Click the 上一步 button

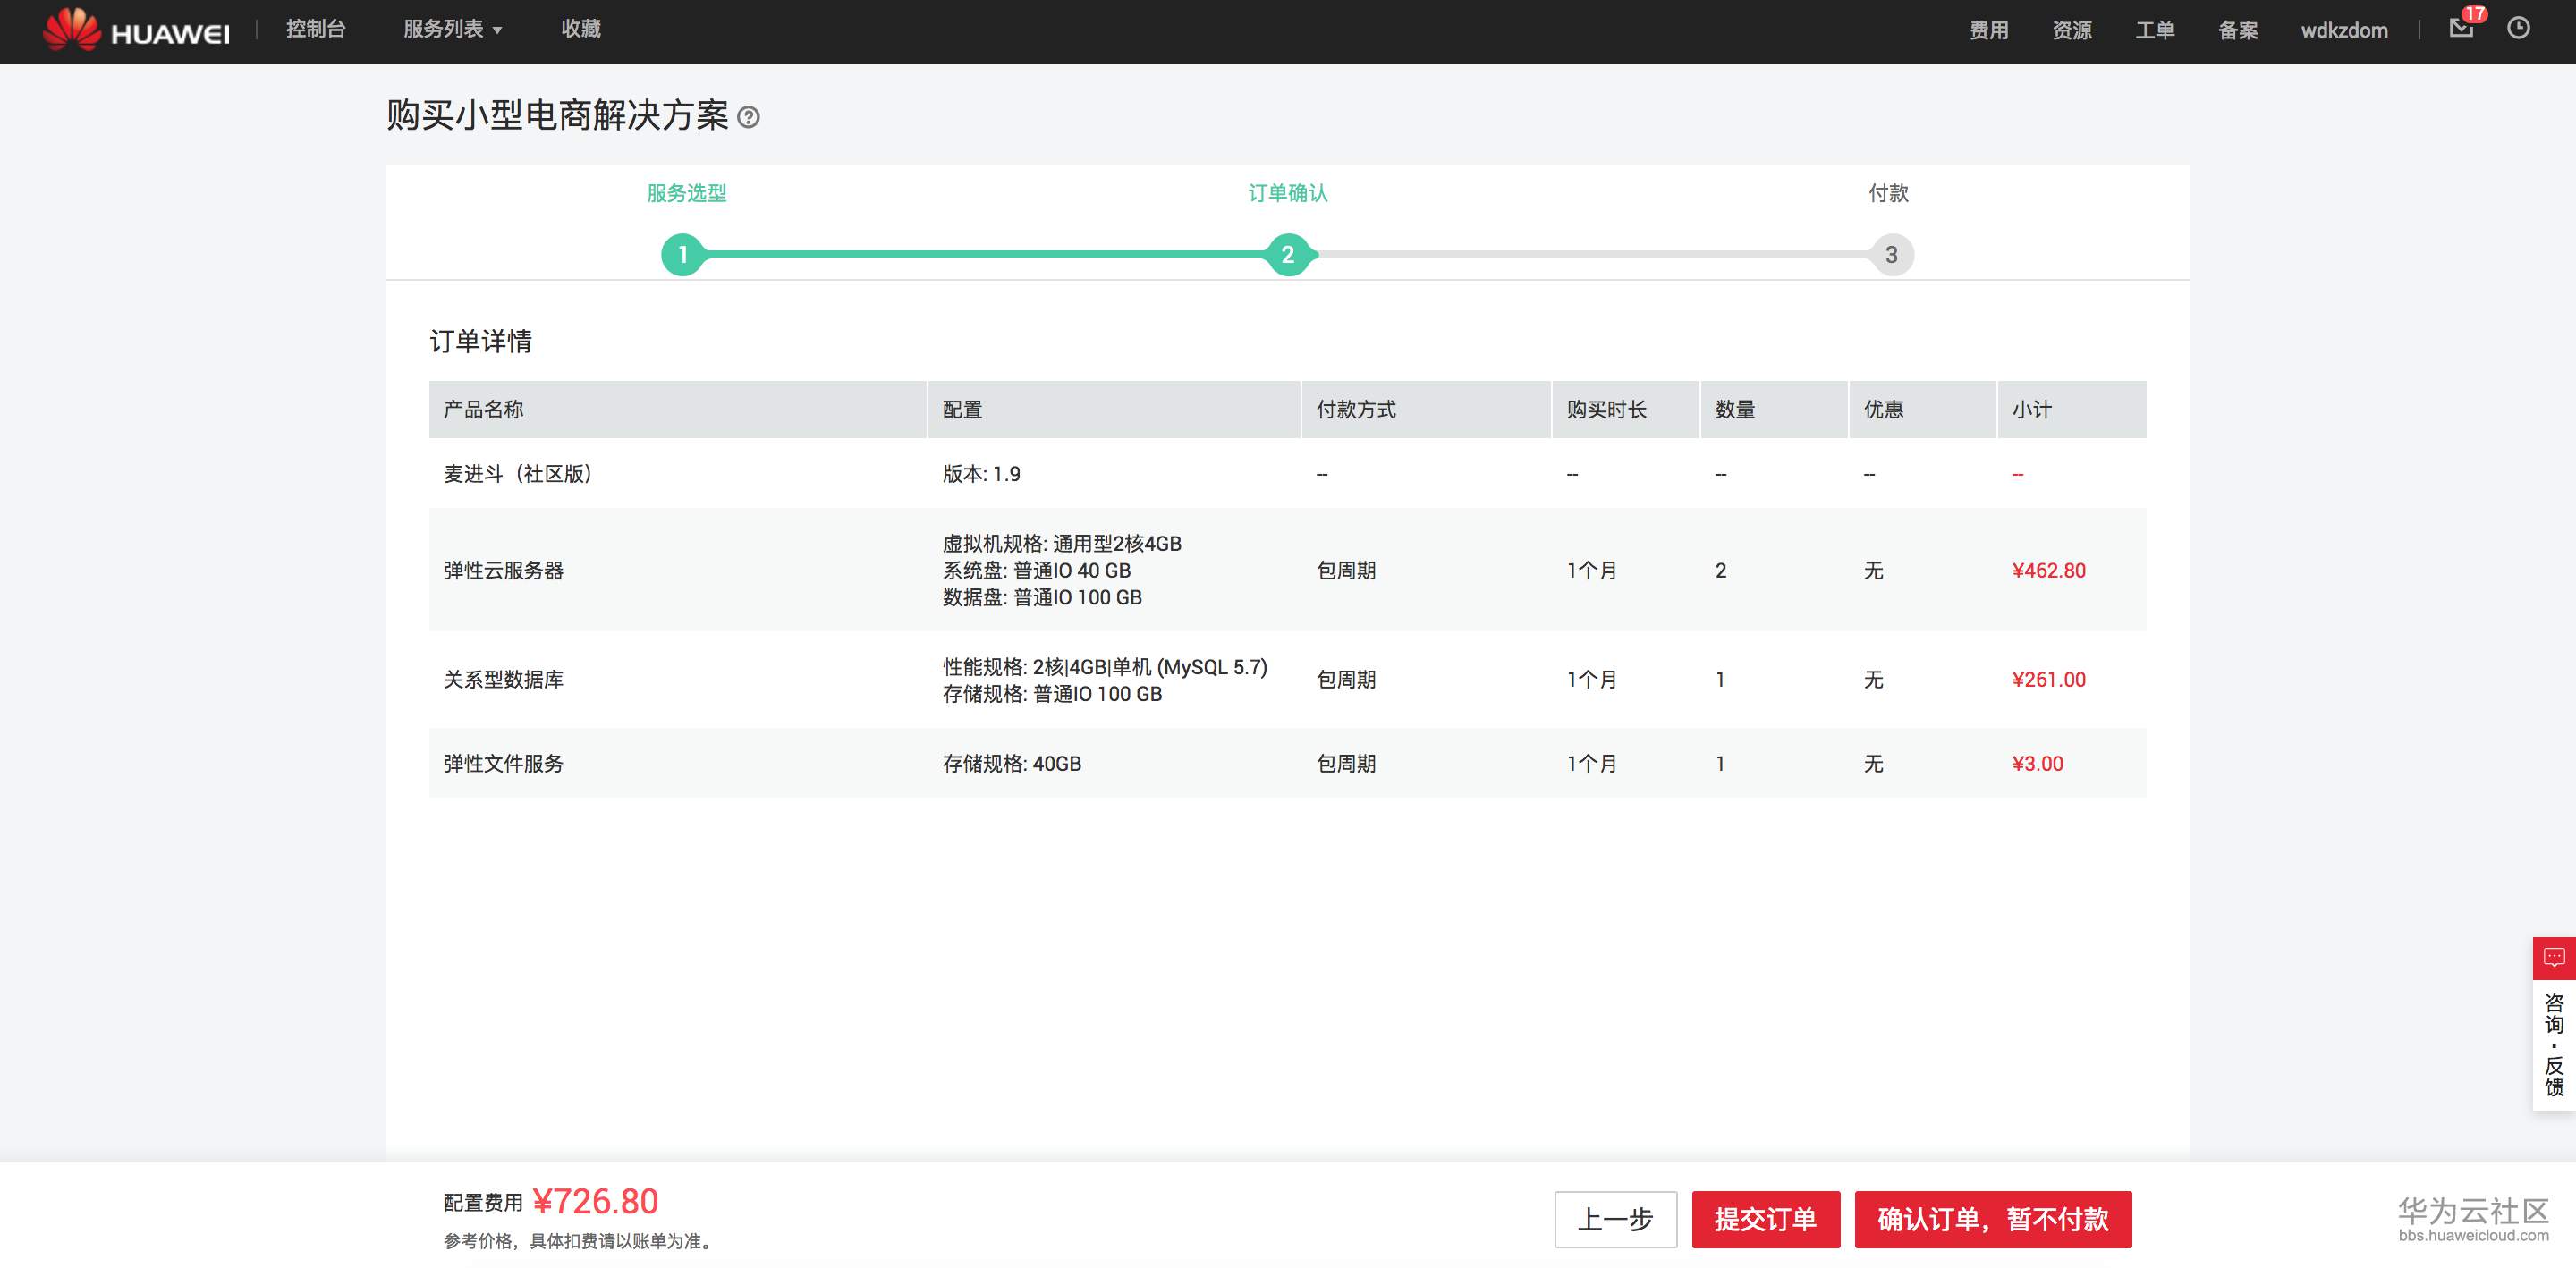tap(1615, 1219)
